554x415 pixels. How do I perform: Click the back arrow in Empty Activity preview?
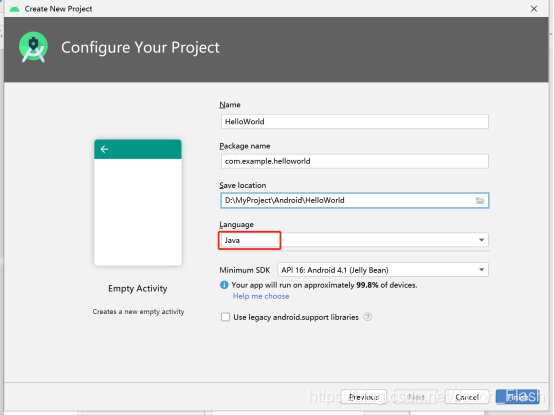coord(104,149)
